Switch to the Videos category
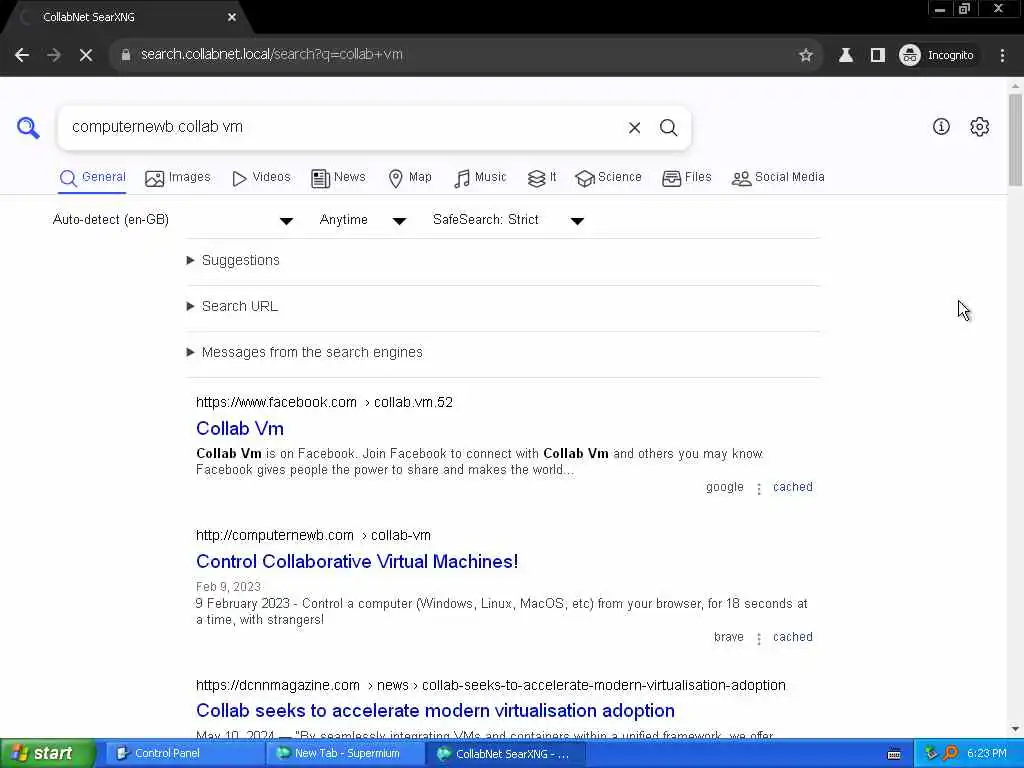 (261, 178)
